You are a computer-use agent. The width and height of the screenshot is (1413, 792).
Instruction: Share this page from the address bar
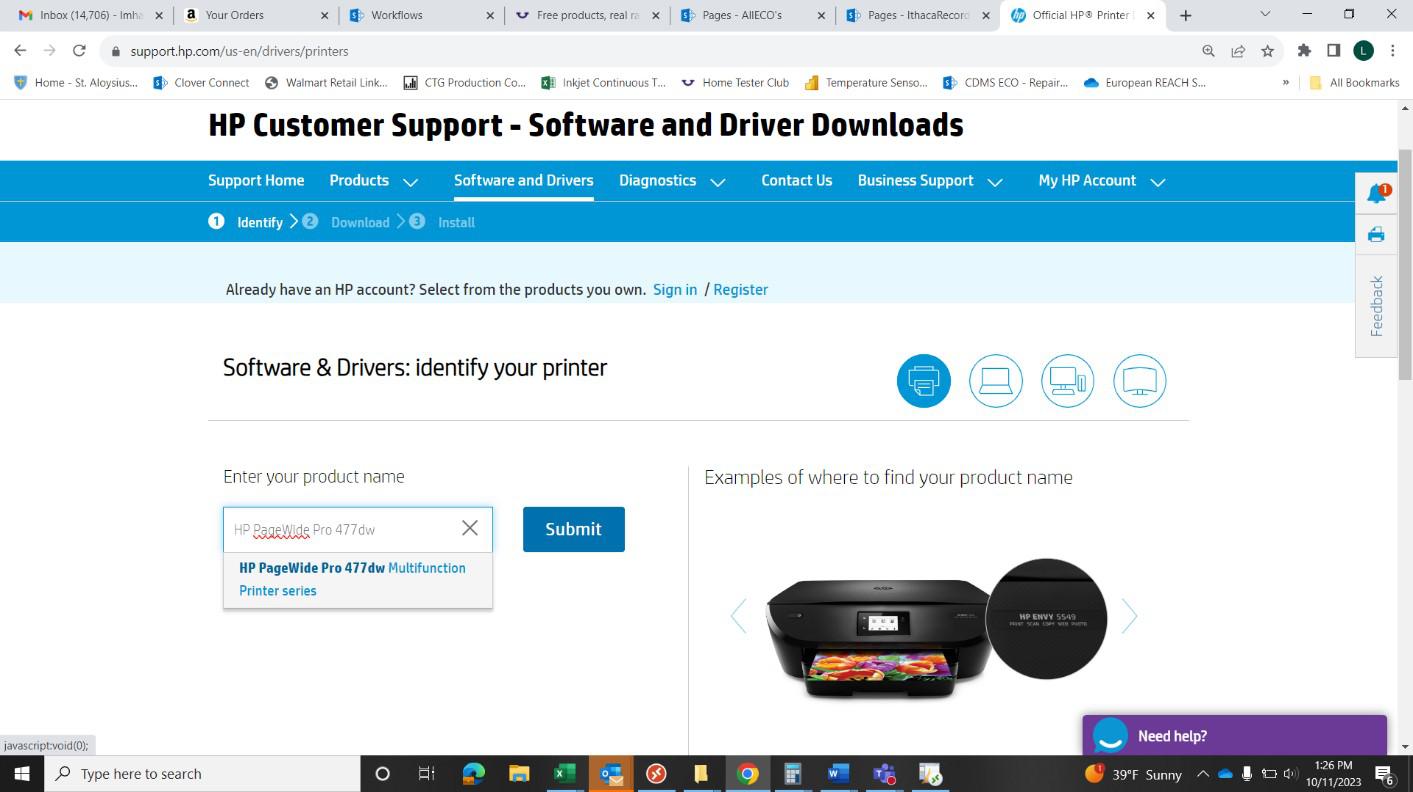point(1238,51)
